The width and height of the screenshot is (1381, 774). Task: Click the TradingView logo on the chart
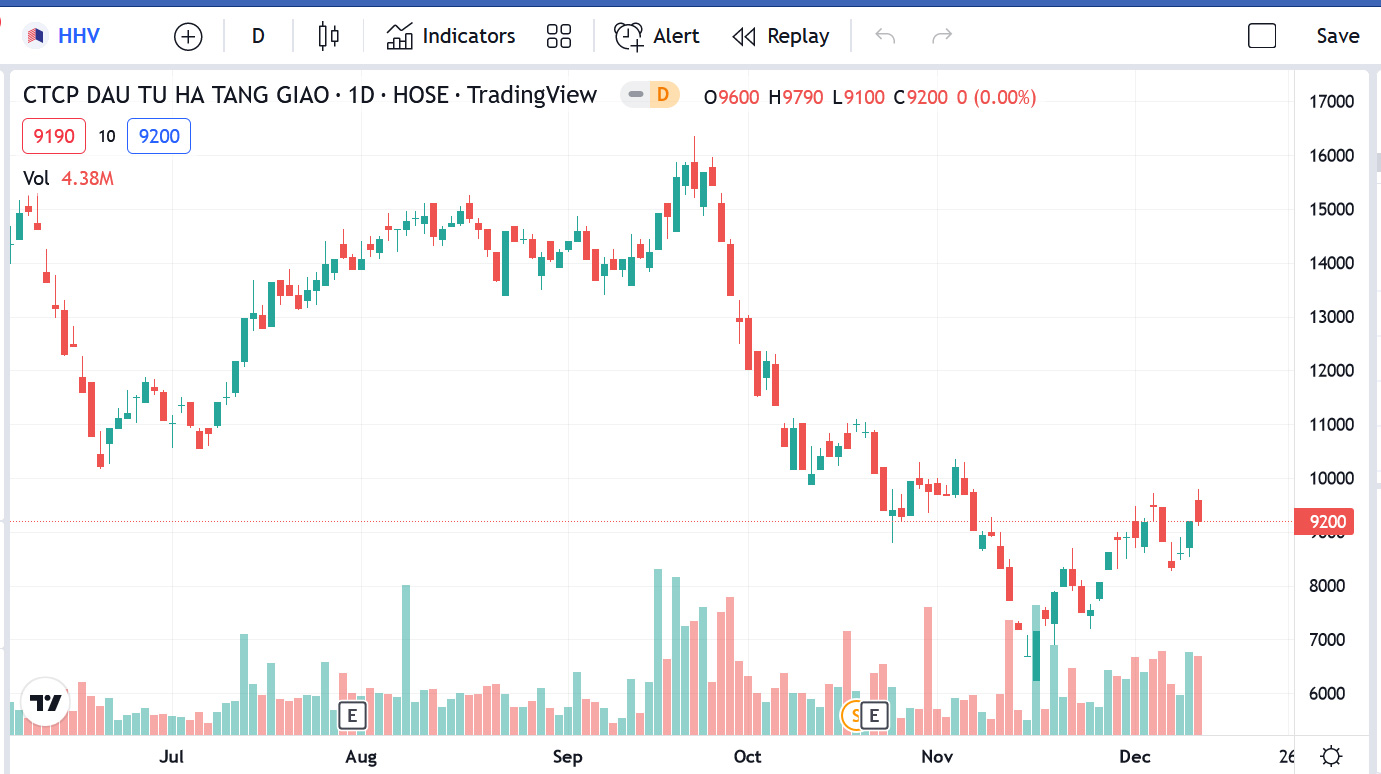click(x=45, y=702)
